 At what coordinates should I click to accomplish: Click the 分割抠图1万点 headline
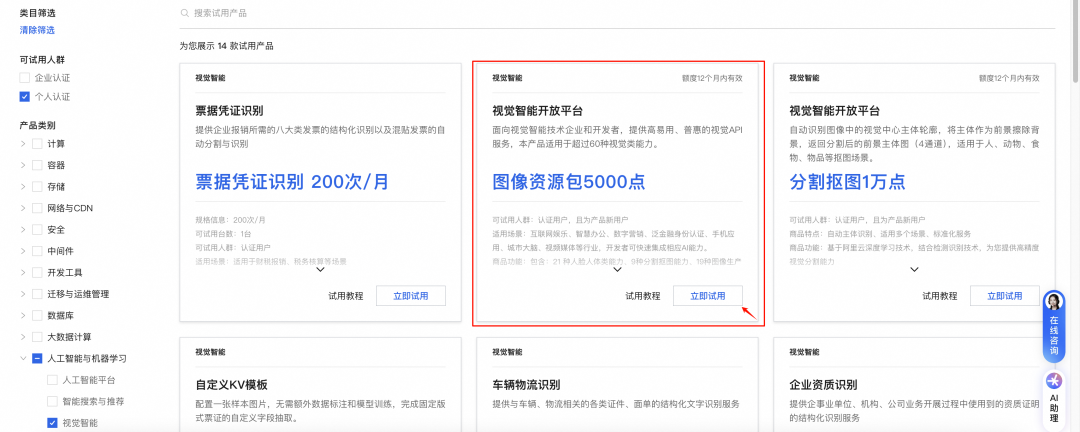847,182
